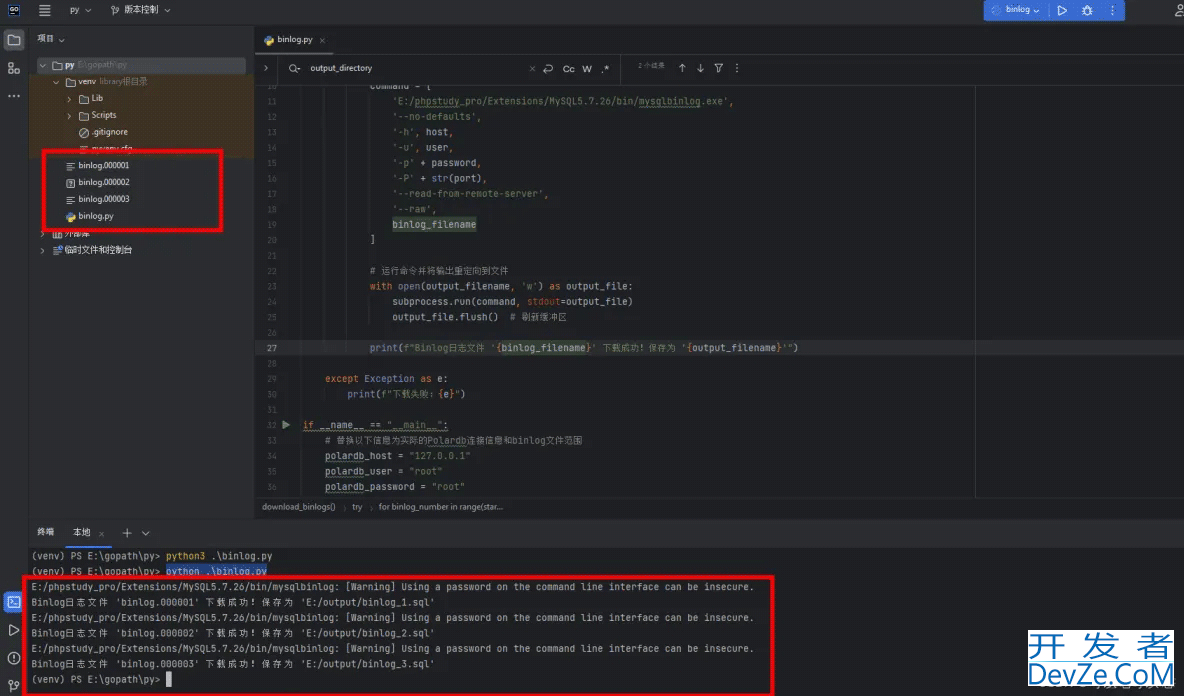Open more run actions menu

coord(1112,11)
